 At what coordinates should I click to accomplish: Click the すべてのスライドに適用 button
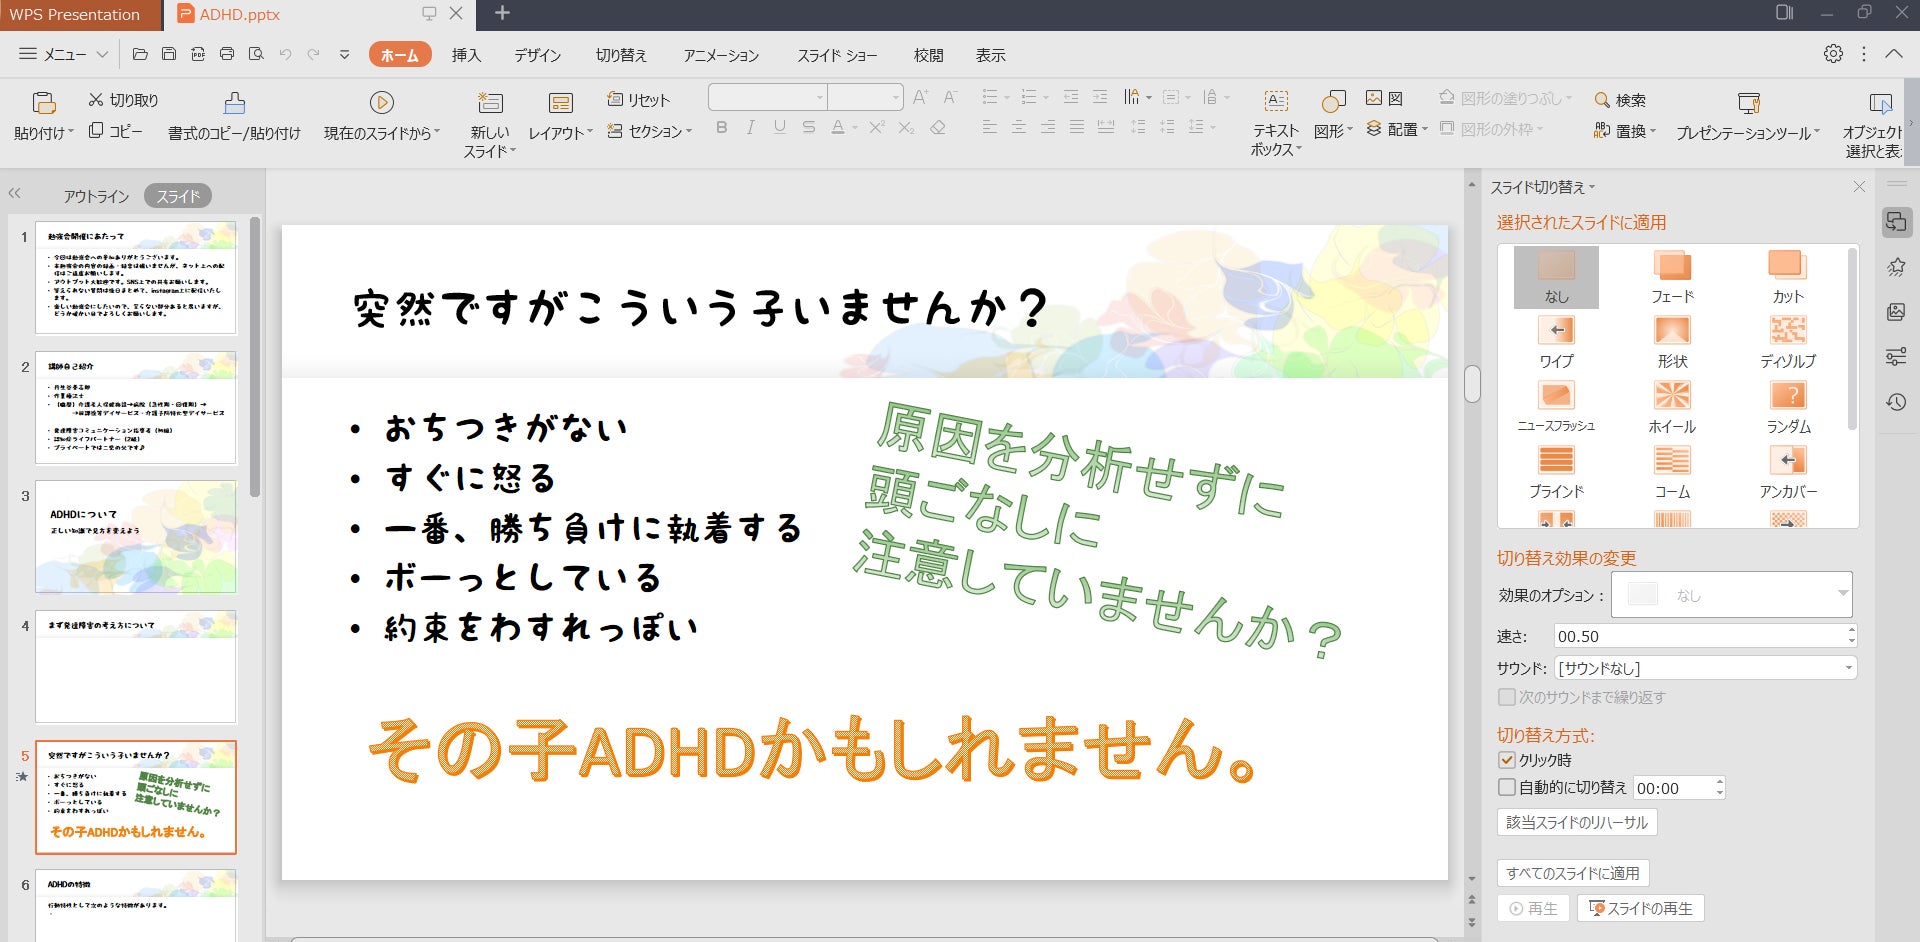pos(1572,873)
